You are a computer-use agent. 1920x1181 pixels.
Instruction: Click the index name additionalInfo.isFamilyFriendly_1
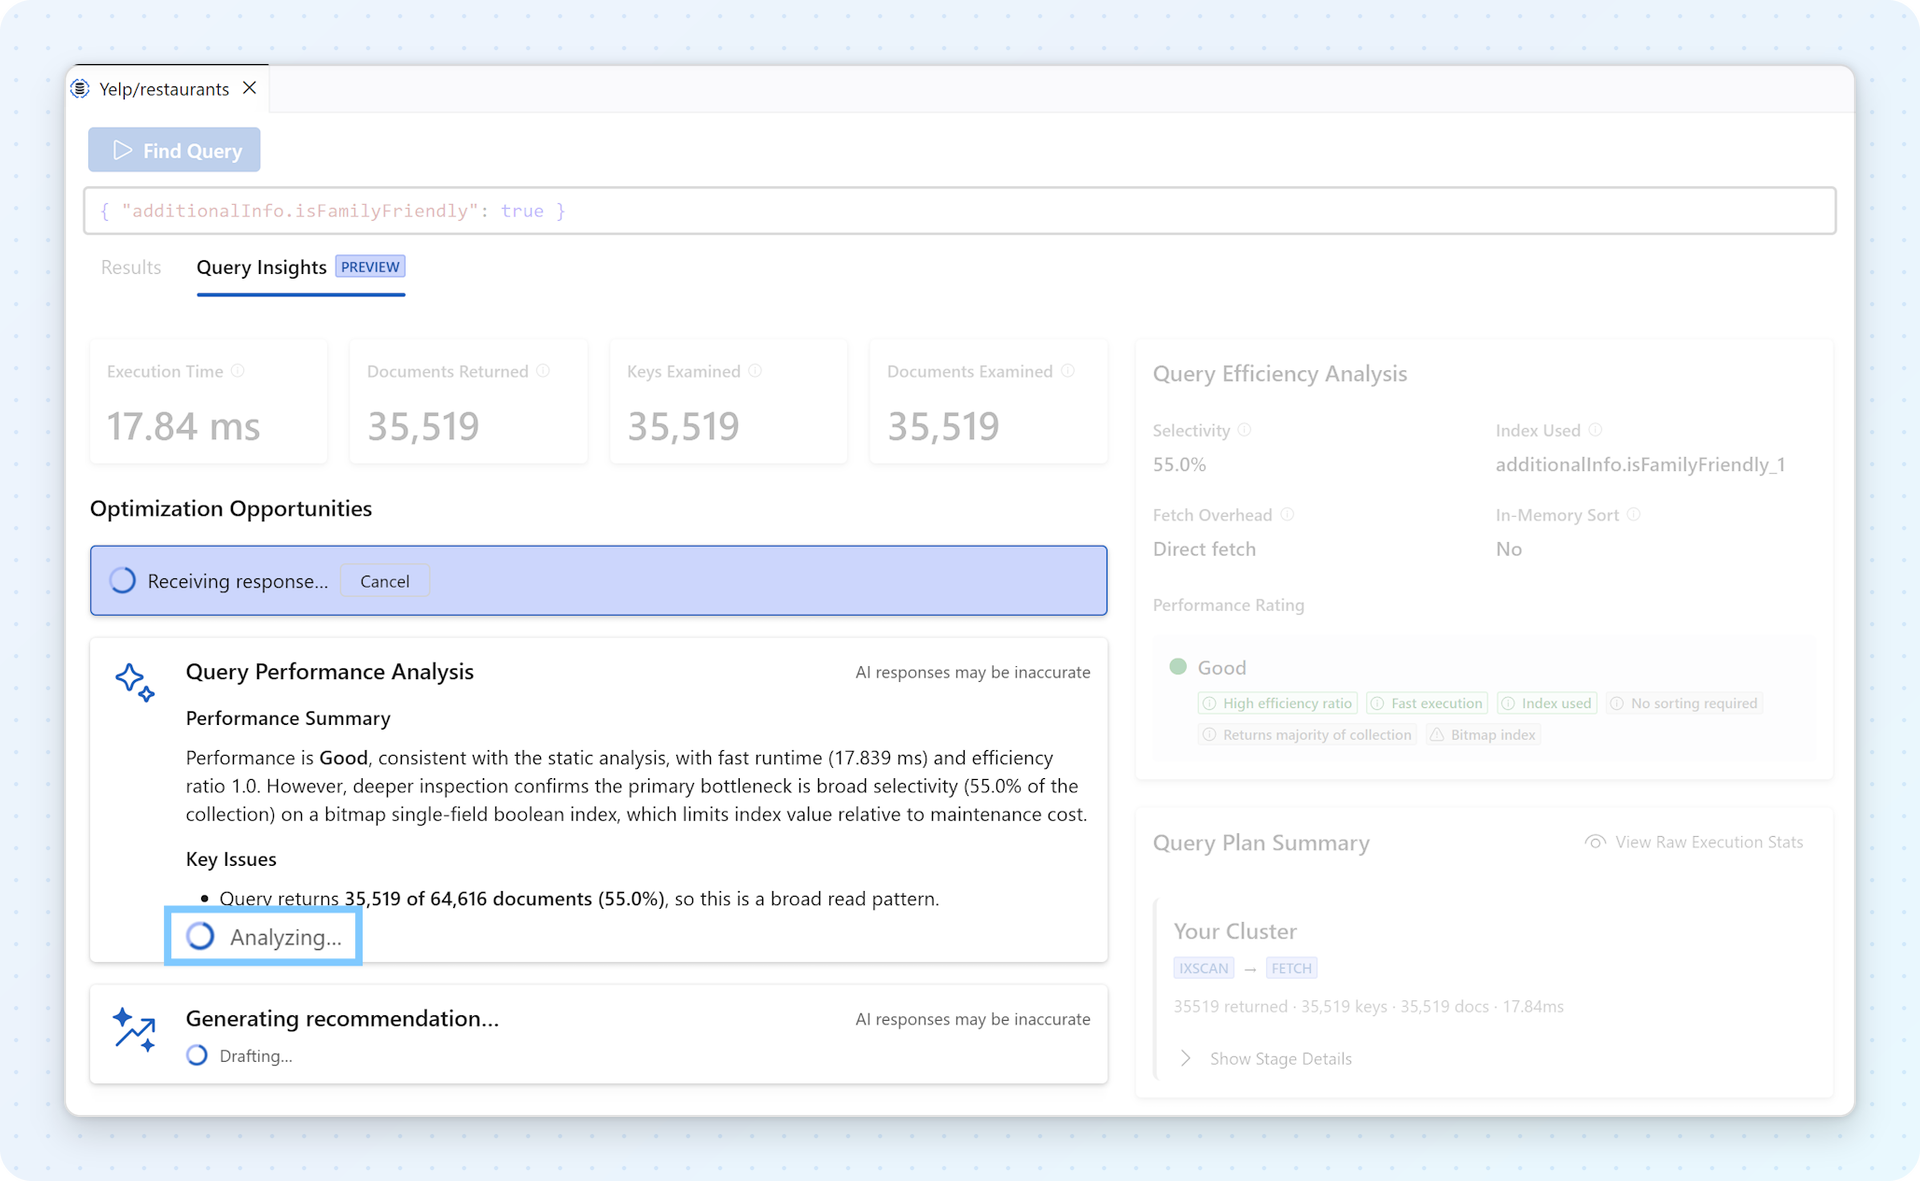point(1640,465)
